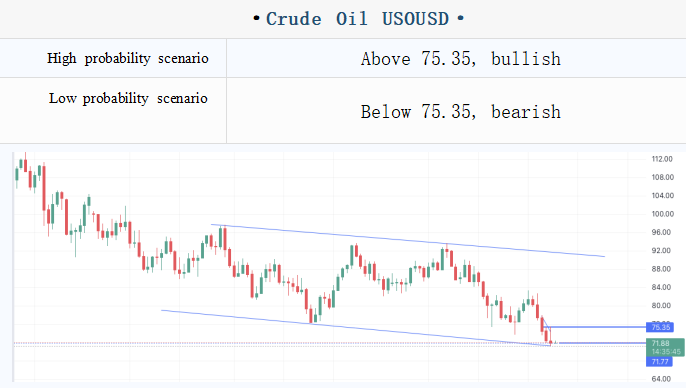The image size is (686, 388).
Task: Click the 100.00 axis value
Action: 662,214
